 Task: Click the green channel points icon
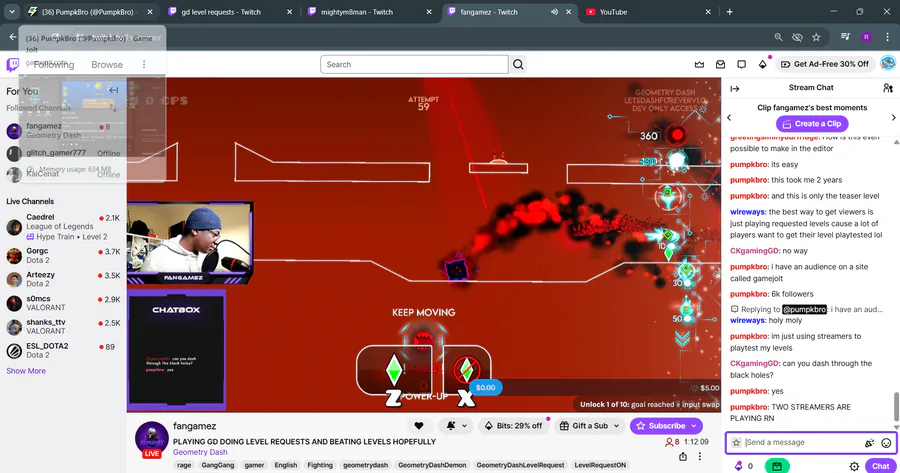[x=777, y=466]
